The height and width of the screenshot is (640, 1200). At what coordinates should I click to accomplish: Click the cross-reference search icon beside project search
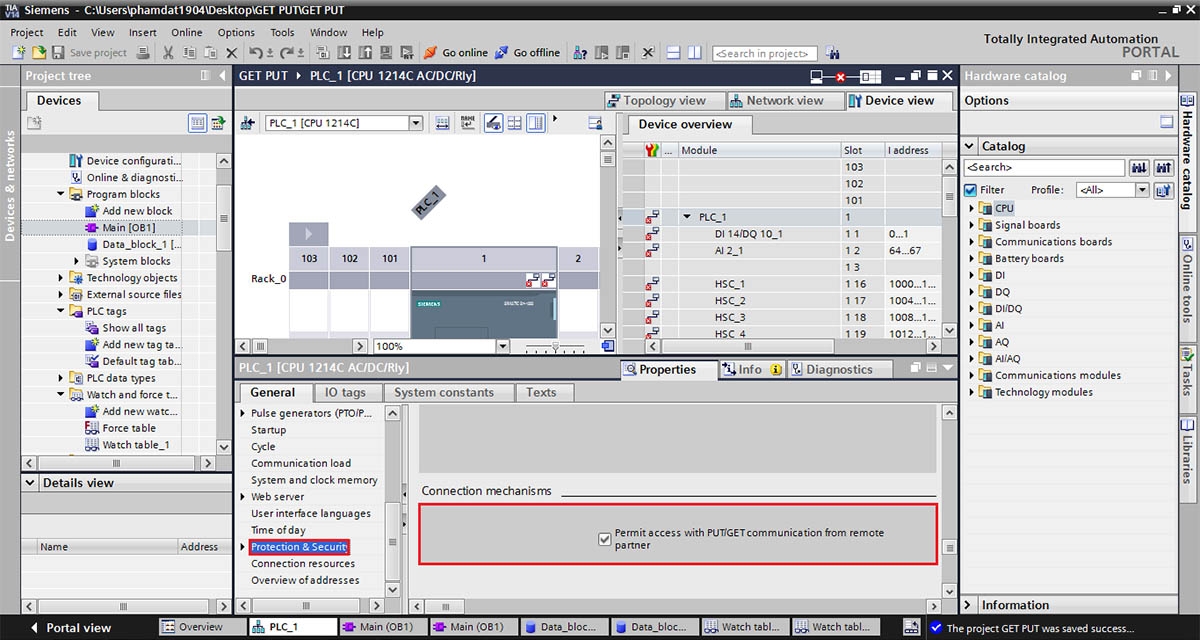click(x=832, y=53)
